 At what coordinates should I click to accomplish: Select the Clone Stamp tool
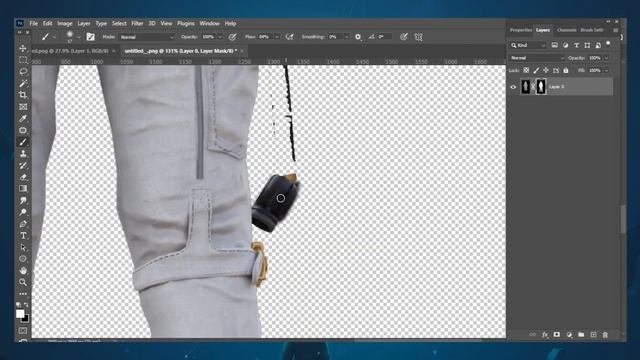click(x=23, y=154)
